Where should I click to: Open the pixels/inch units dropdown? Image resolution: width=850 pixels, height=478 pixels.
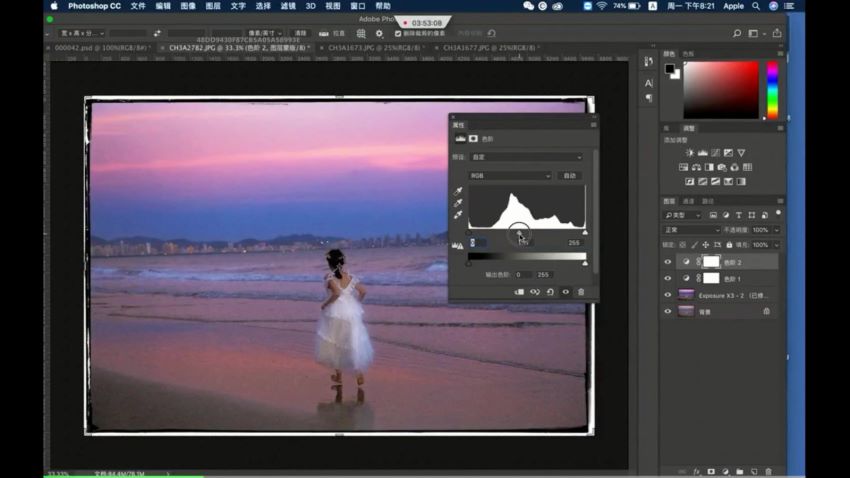point(264,34)
